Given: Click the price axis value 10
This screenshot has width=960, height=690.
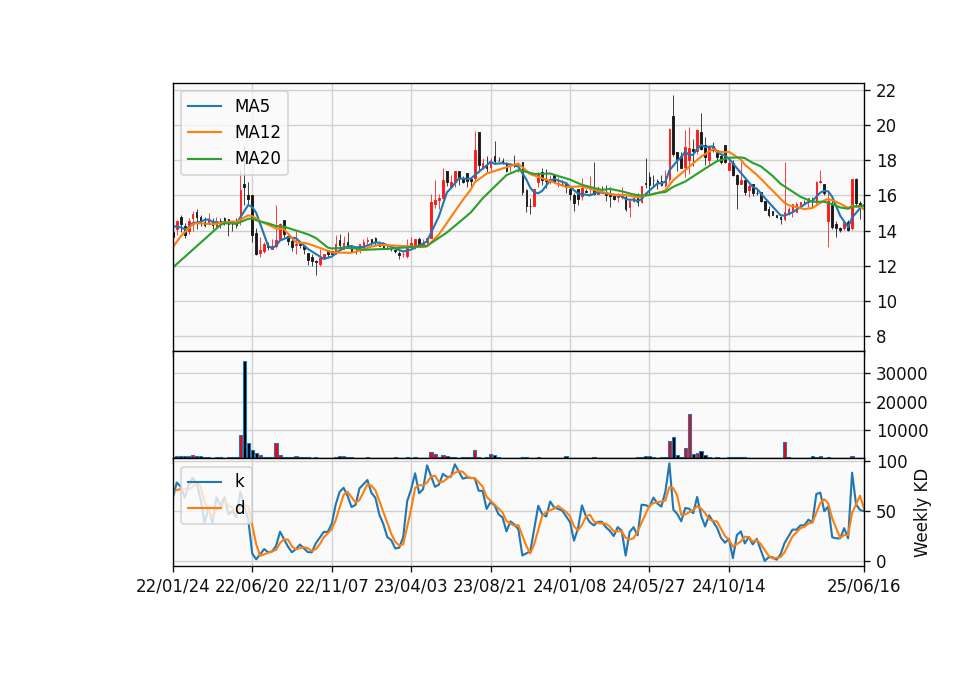Looking at the screenshot, I should click(x=886, y=302).
